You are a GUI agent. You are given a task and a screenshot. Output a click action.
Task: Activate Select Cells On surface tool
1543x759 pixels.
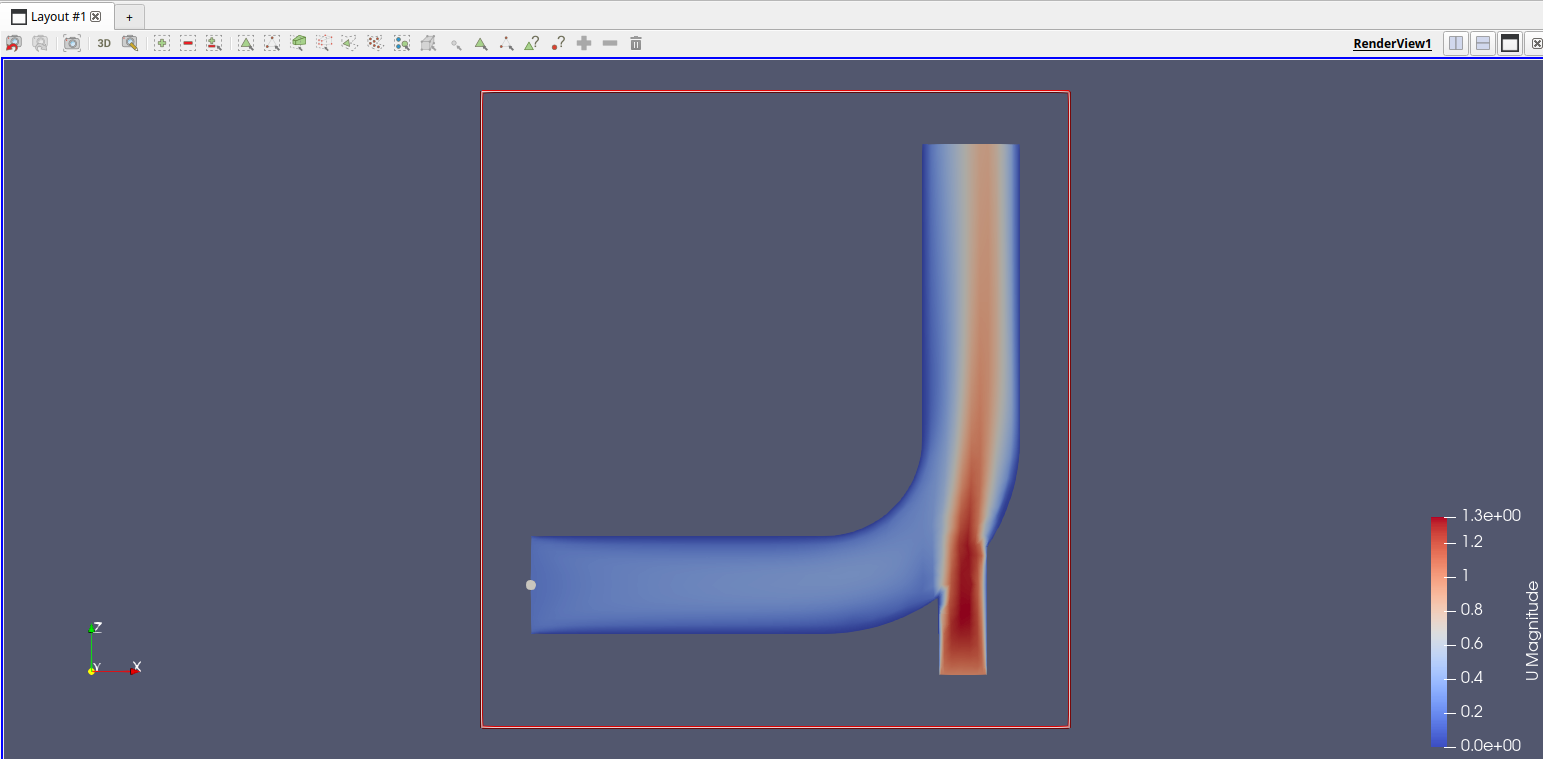click(x=246, y=43)
